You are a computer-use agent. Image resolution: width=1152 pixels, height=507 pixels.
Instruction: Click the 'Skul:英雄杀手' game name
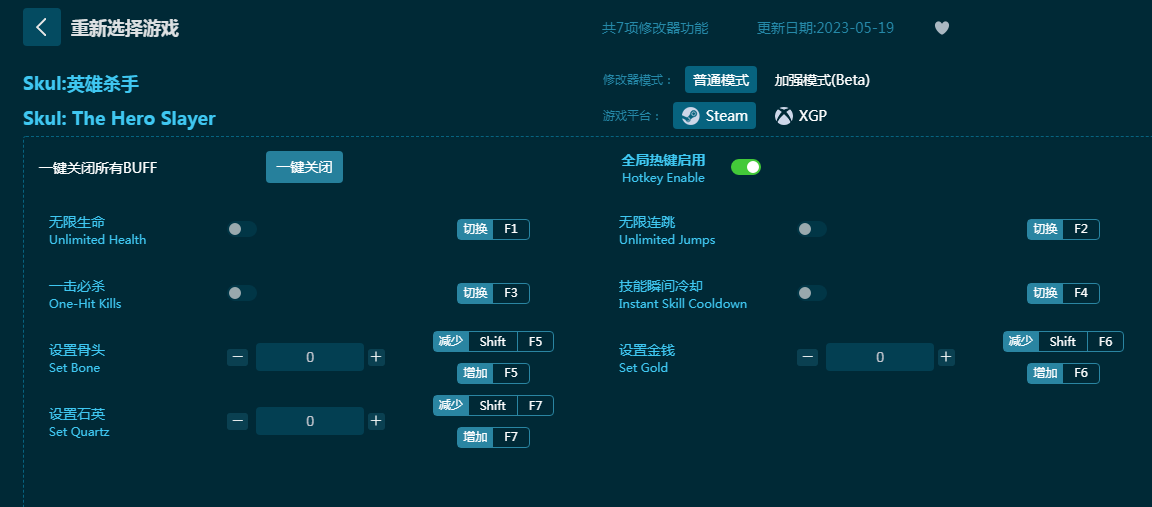coord(81,84)
